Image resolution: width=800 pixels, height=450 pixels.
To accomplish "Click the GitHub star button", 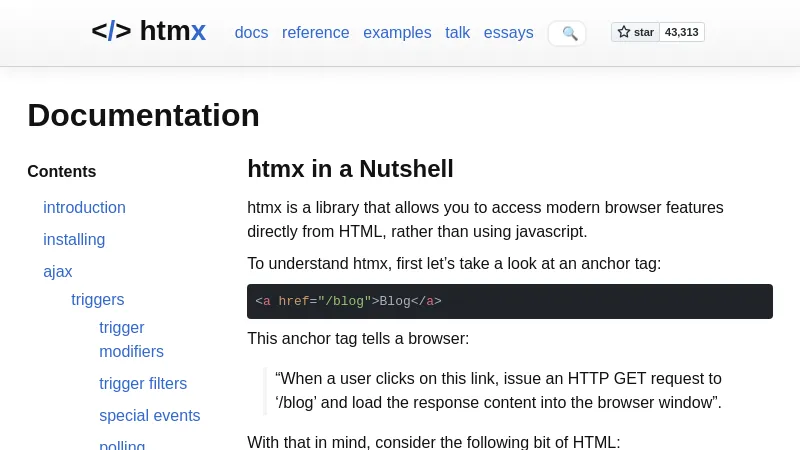I will pos(636,32).
